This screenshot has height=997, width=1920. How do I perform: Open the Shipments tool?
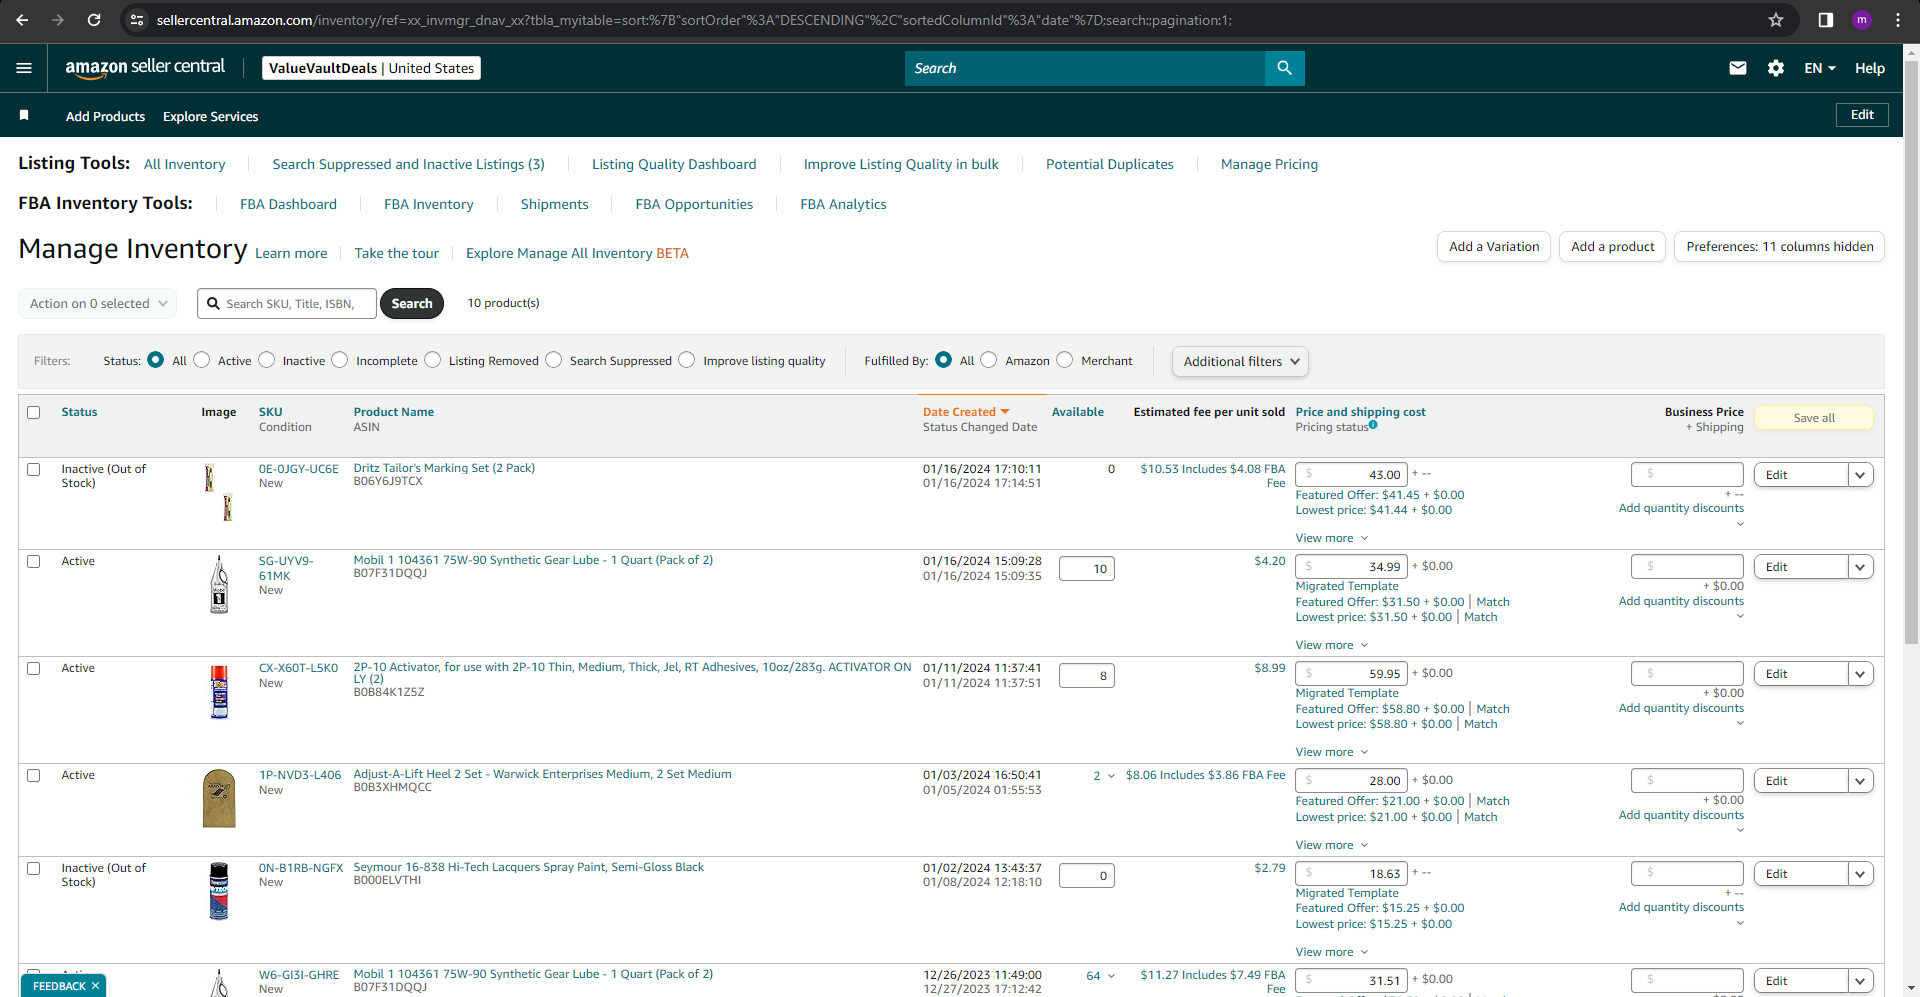(554, 204)
